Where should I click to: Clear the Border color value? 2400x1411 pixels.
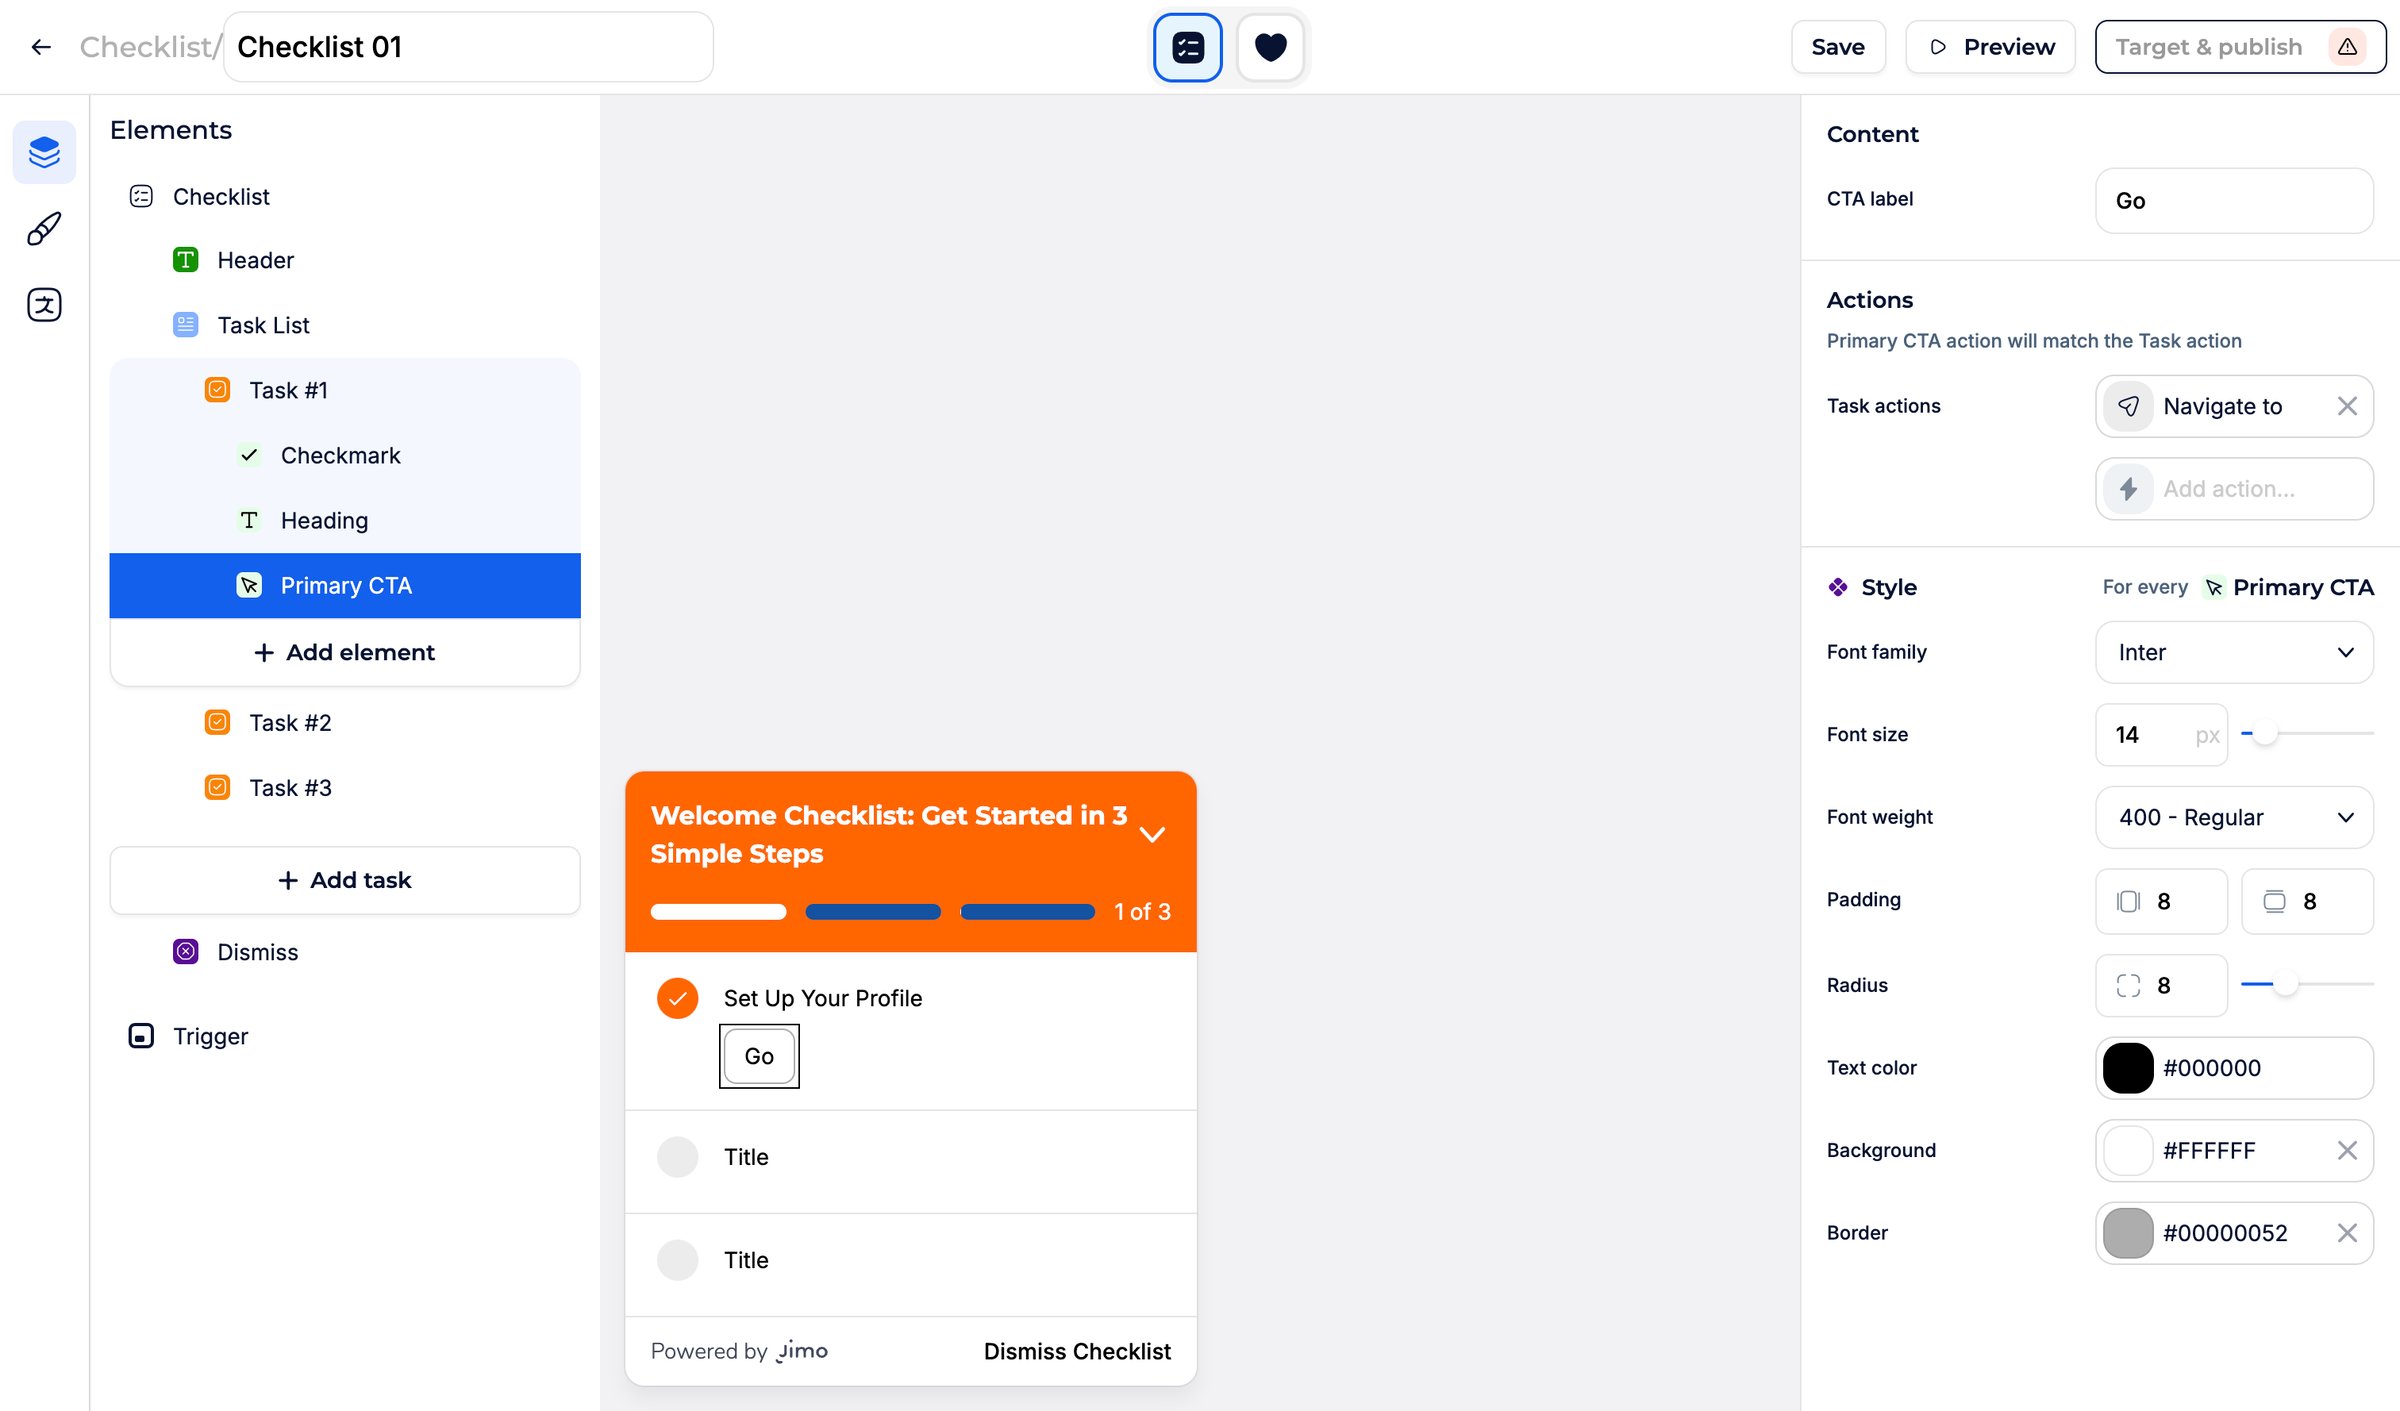pos(2347,1233)
